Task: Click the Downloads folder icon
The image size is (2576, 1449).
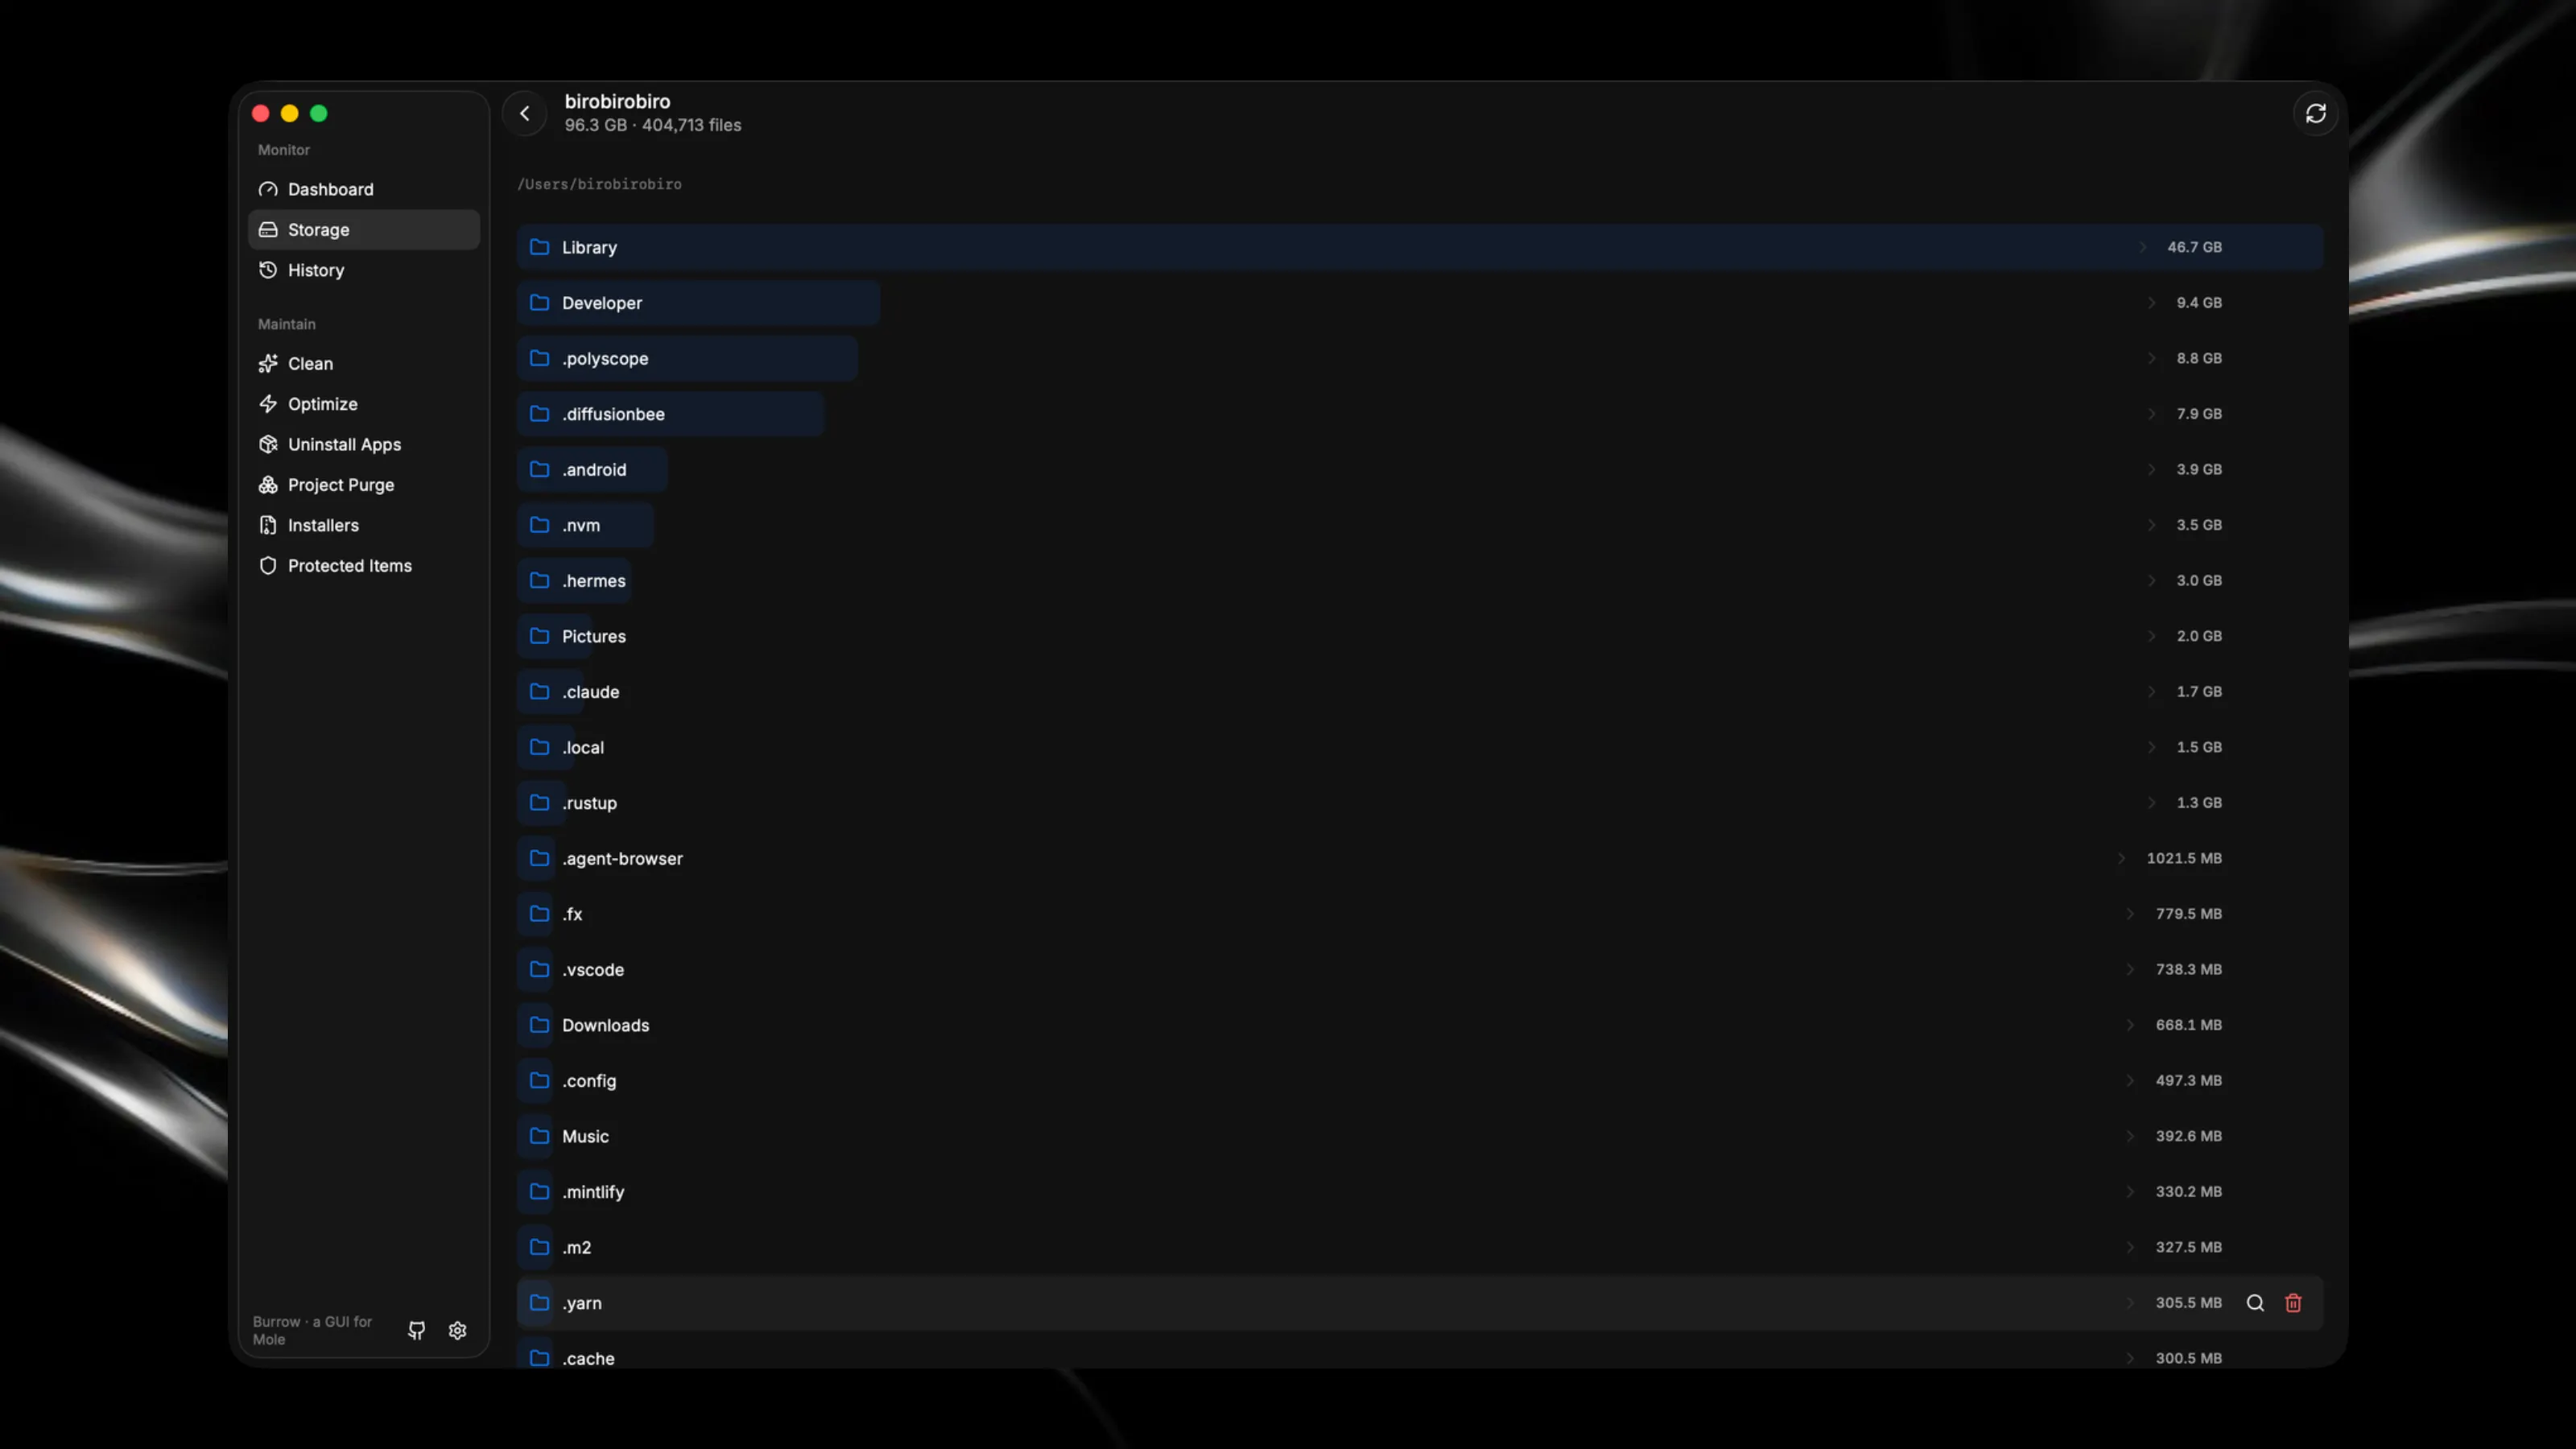Action: click(539, 1025)
